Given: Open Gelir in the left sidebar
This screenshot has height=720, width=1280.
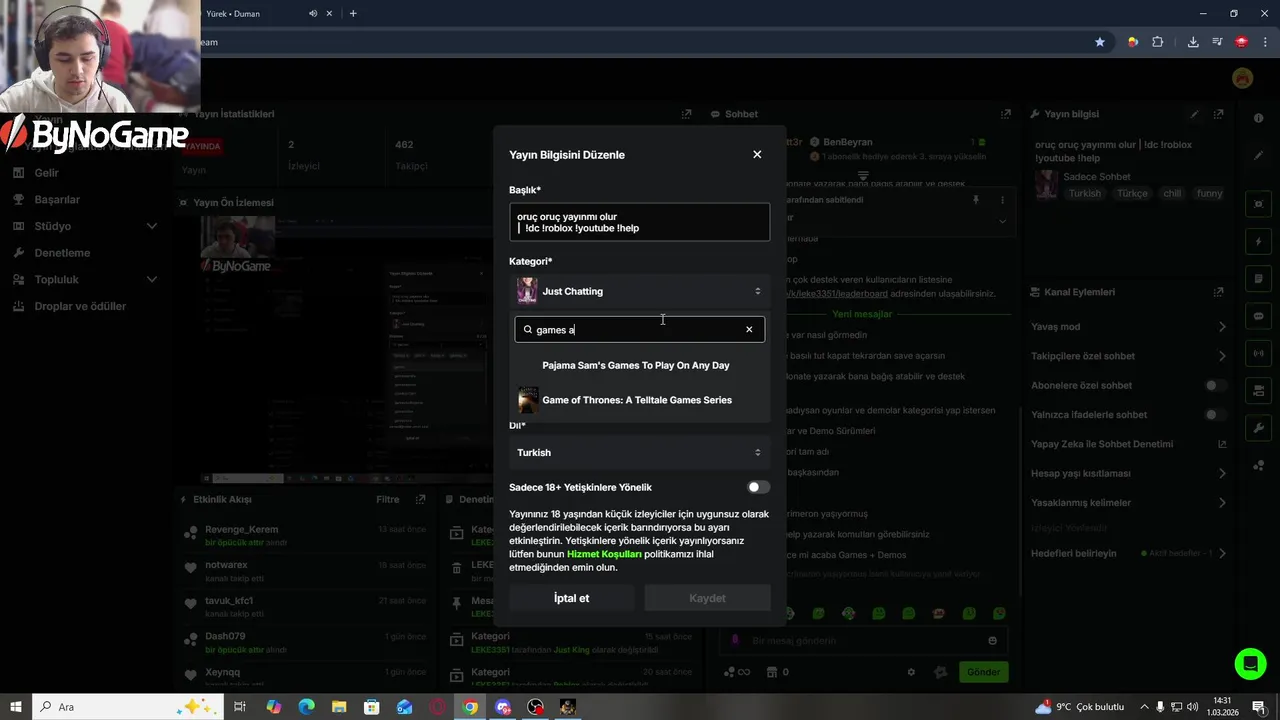Looking at the screenshot, I should [46, 173].
